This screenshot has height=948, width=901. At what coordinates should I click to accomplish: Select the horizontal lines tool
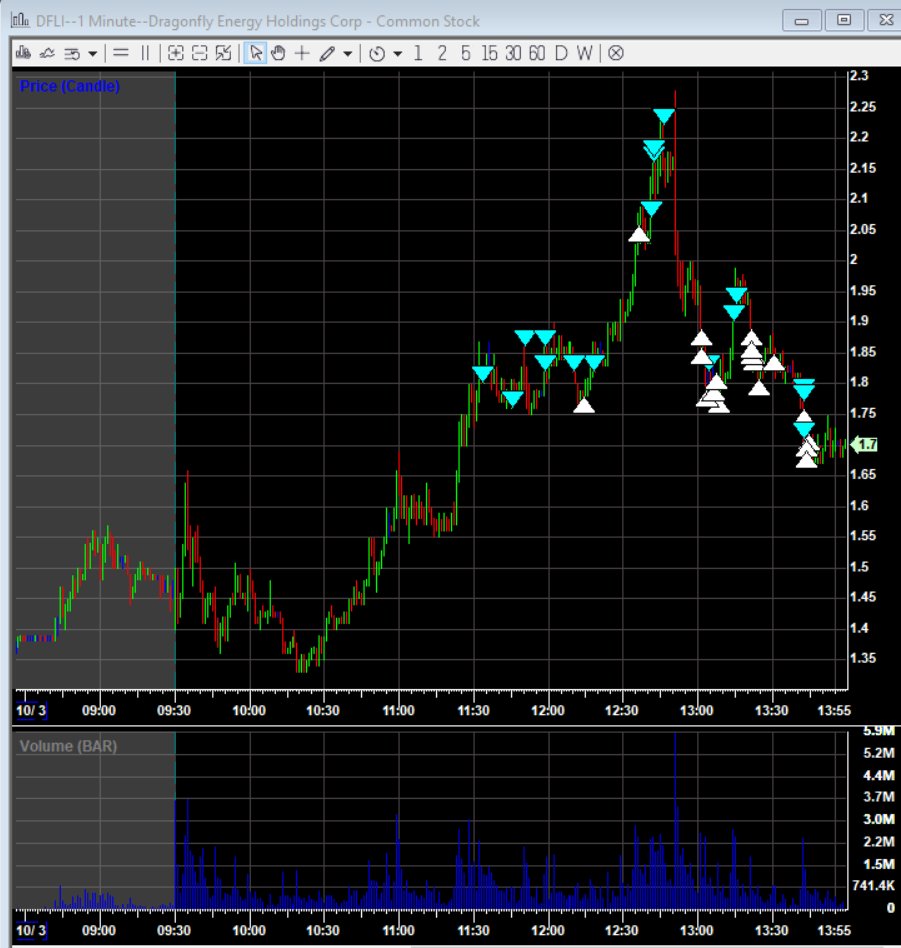click(121, 53)
